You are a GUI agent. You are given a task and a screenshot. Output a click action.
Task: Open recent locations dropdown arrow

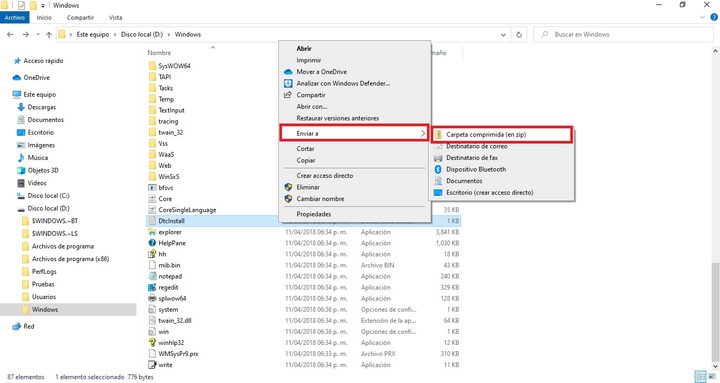(38, 34)
